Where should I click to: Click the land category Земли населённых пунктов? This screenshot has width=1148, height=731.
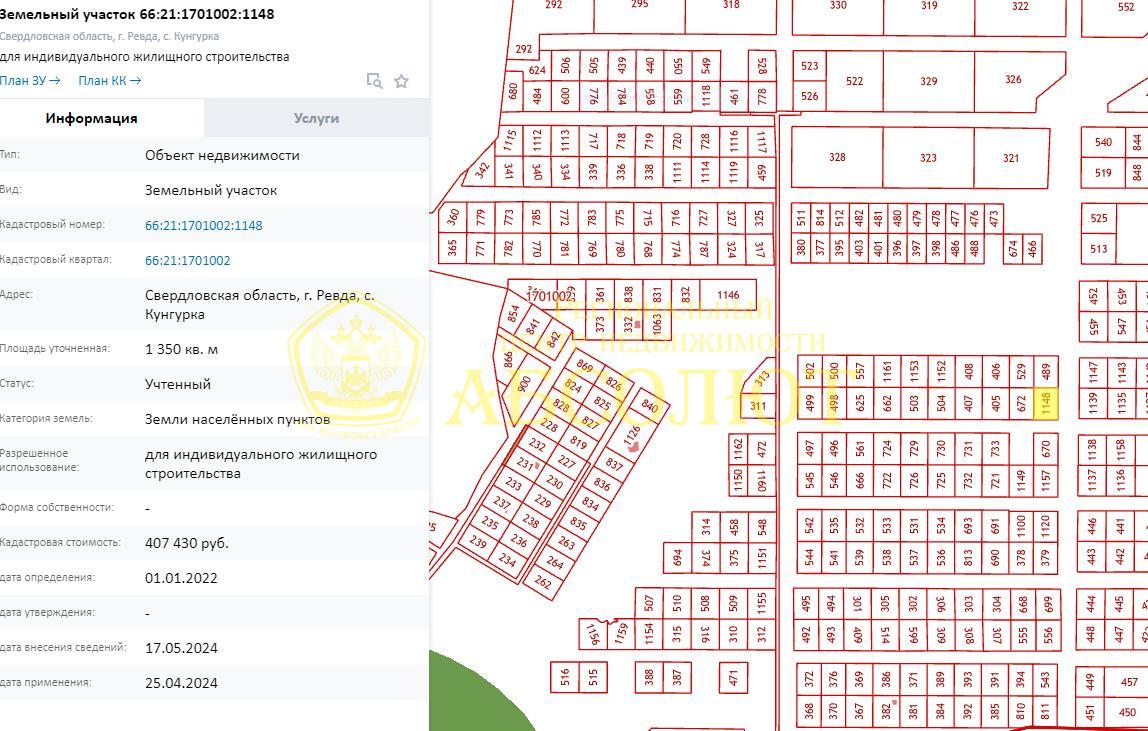click(237, 419)
